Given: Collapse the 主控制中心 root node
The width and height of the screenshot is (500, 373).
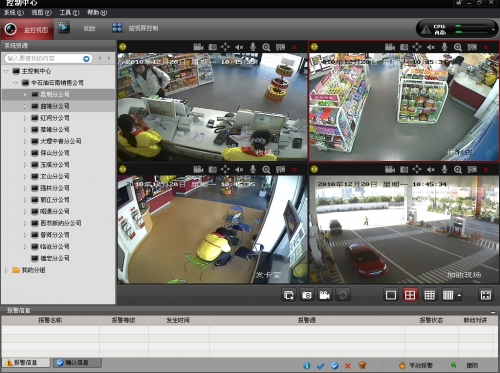Looking at the screenshot, I should click(6, 71).
